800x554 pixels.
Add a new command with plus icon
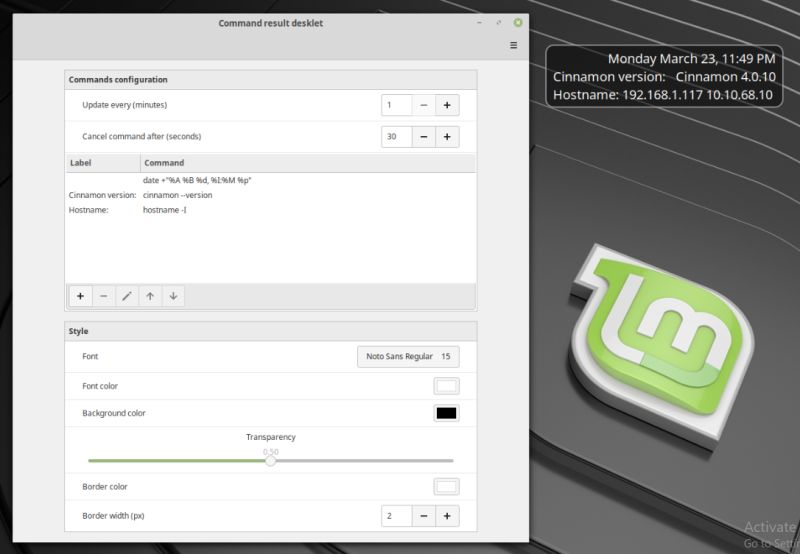(x=80, y=296)
